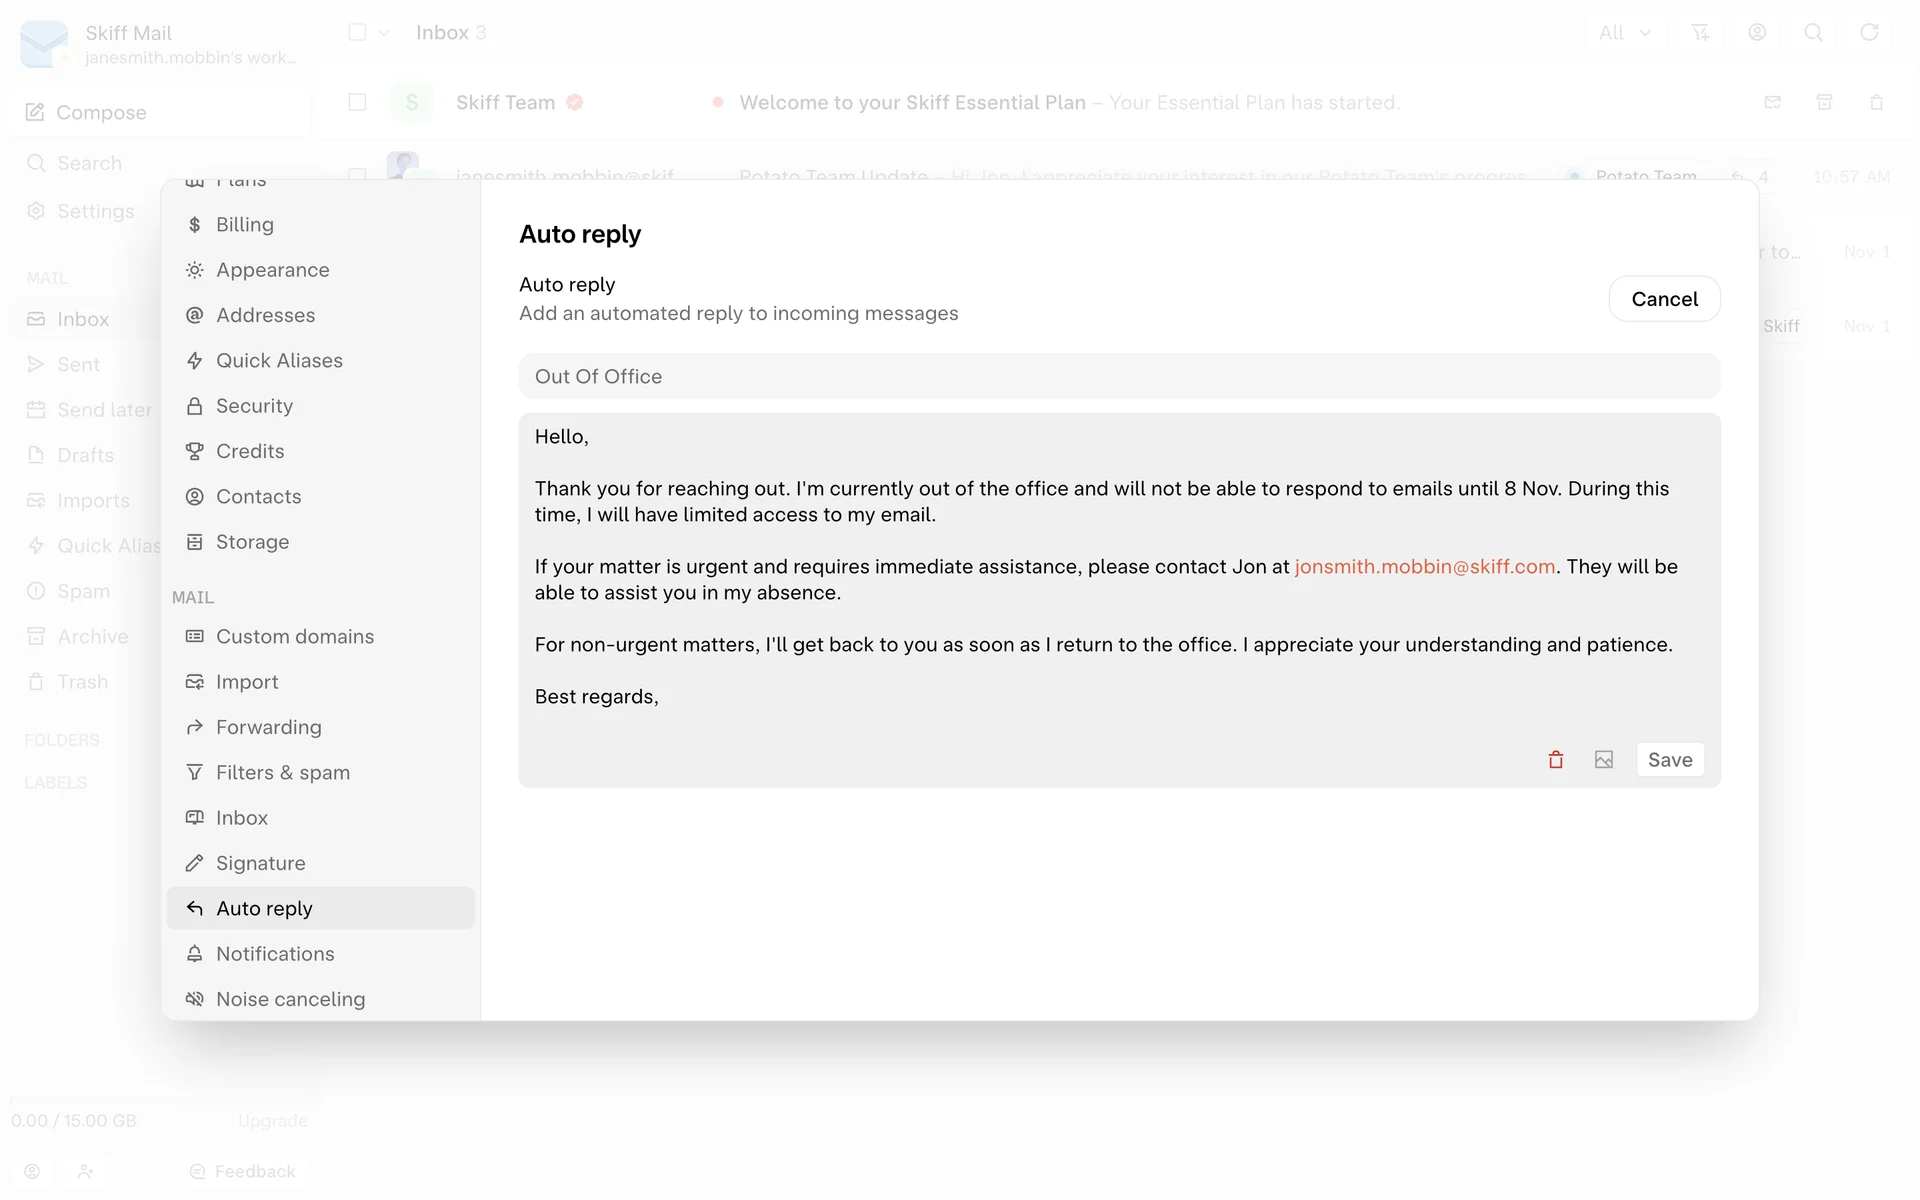Click the filter icon in inbox header
1920x1200 pixels.
tap(1700, 33)
